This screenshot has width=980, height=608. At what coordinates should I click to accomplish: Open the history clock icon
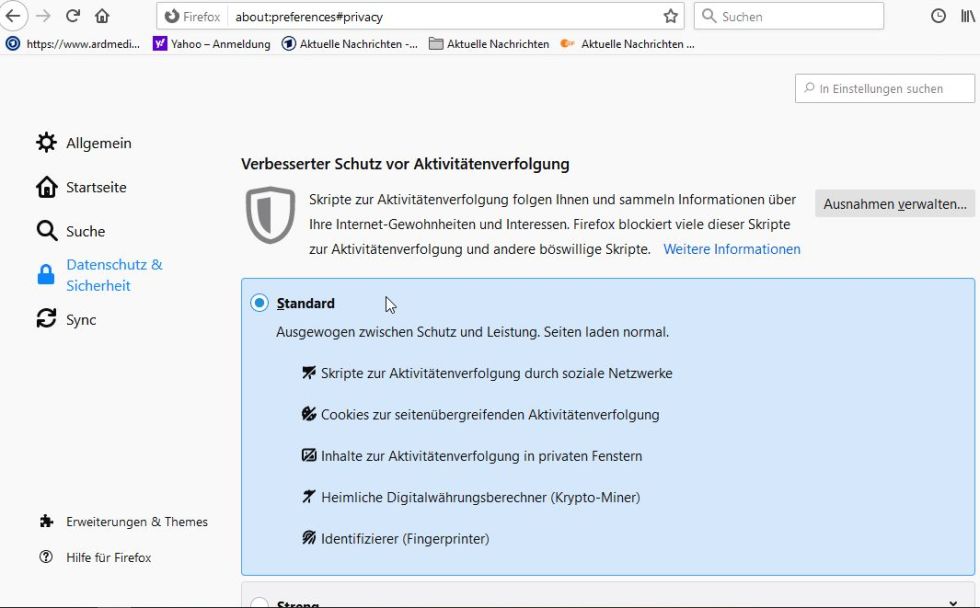tap(938, 16)
